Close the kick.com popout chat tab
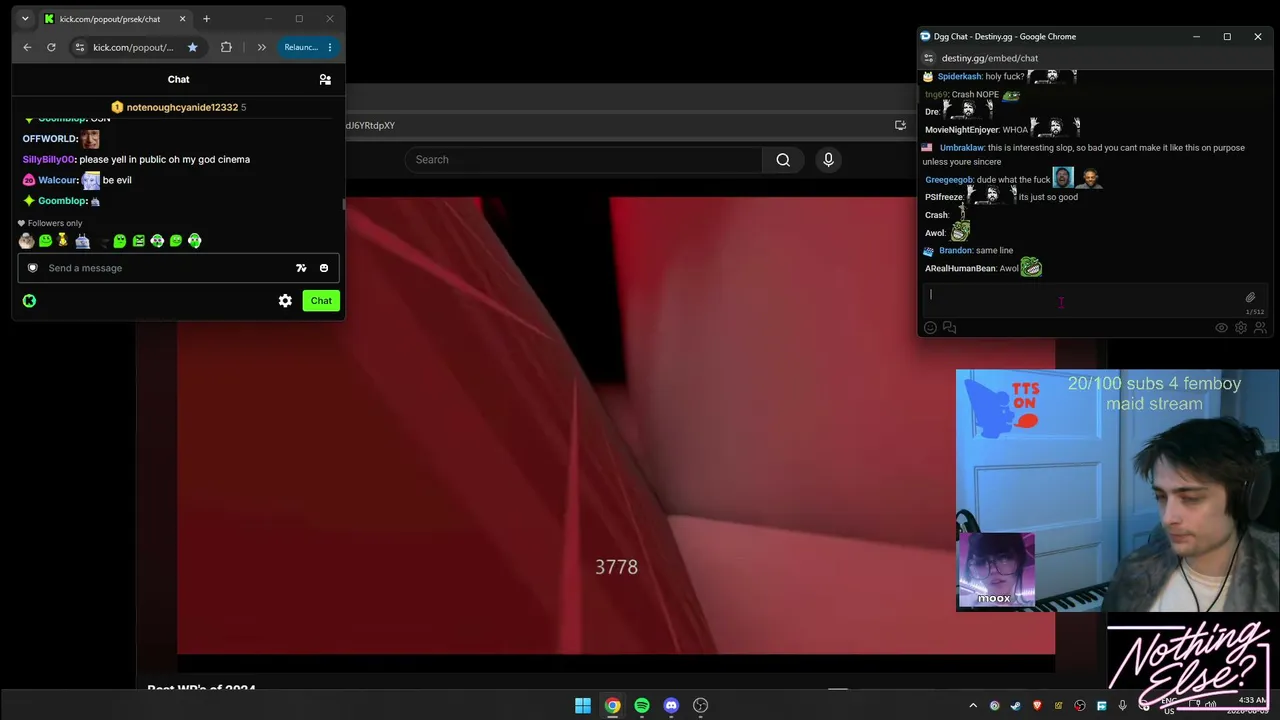This screenshot has width=1280, height=720. [x=182, y=19]
